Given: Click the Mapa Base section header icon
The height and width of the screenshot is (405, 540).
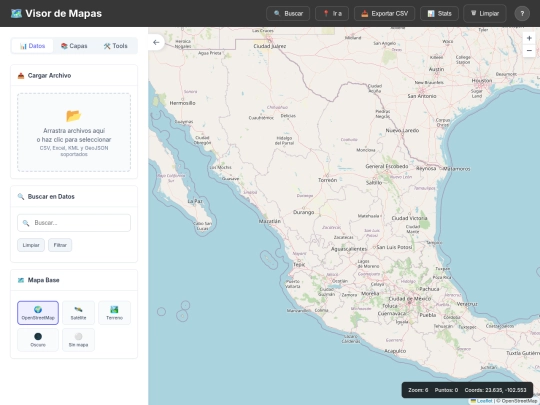Looking at the screenshot, I should pos(21,280).
